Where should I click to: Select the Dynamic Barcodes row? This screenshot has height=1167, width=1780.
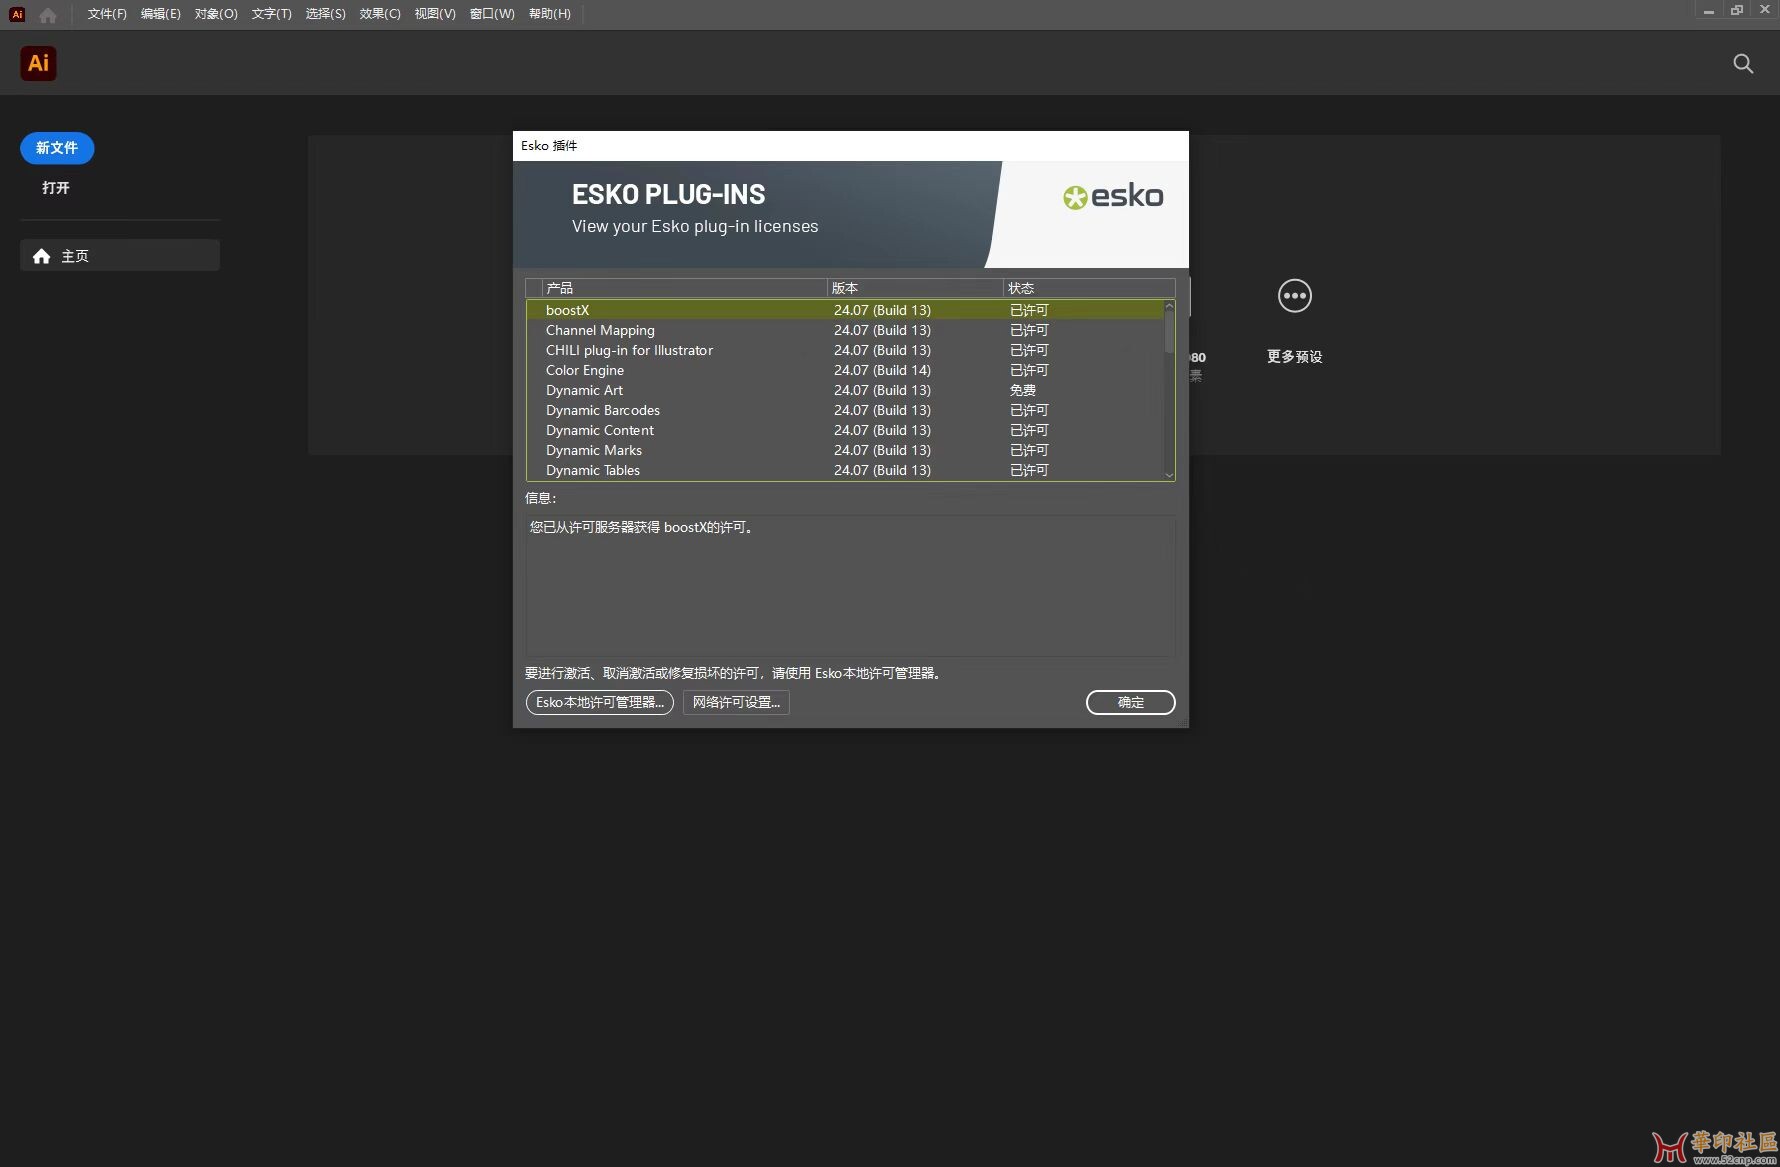tap(845, 410)
